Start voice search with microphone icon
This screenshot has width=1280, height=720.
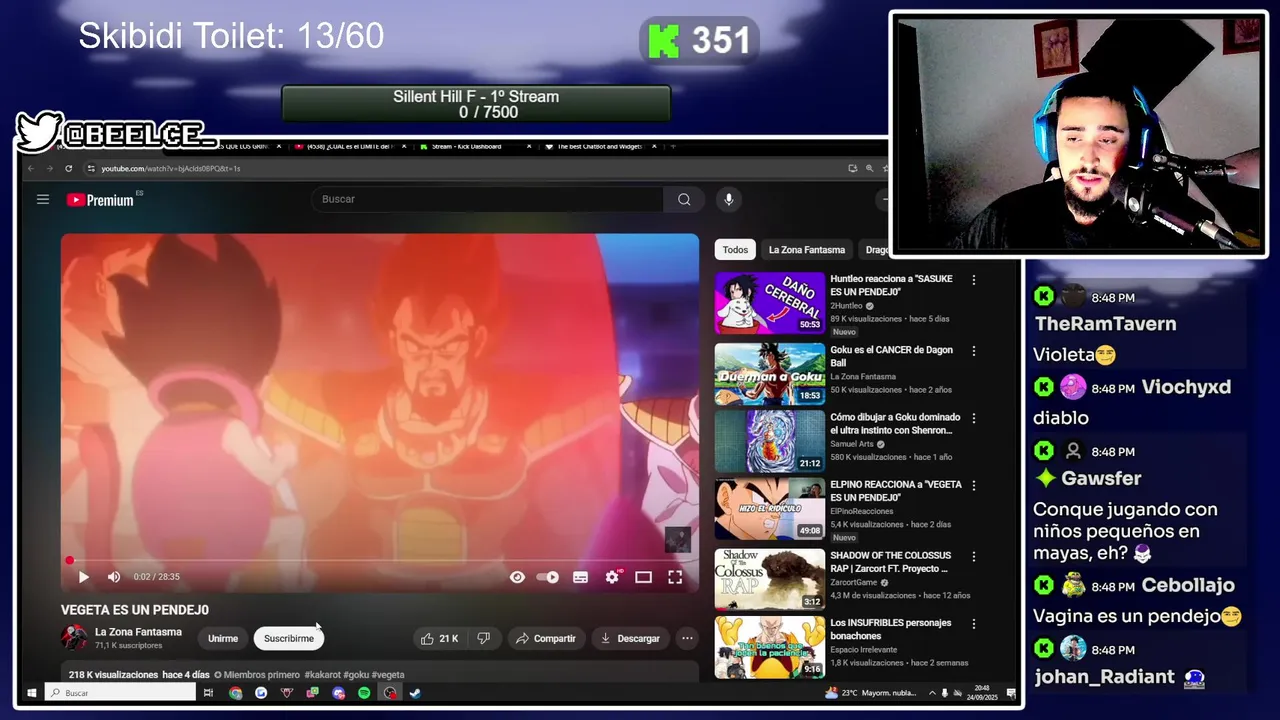728,199
